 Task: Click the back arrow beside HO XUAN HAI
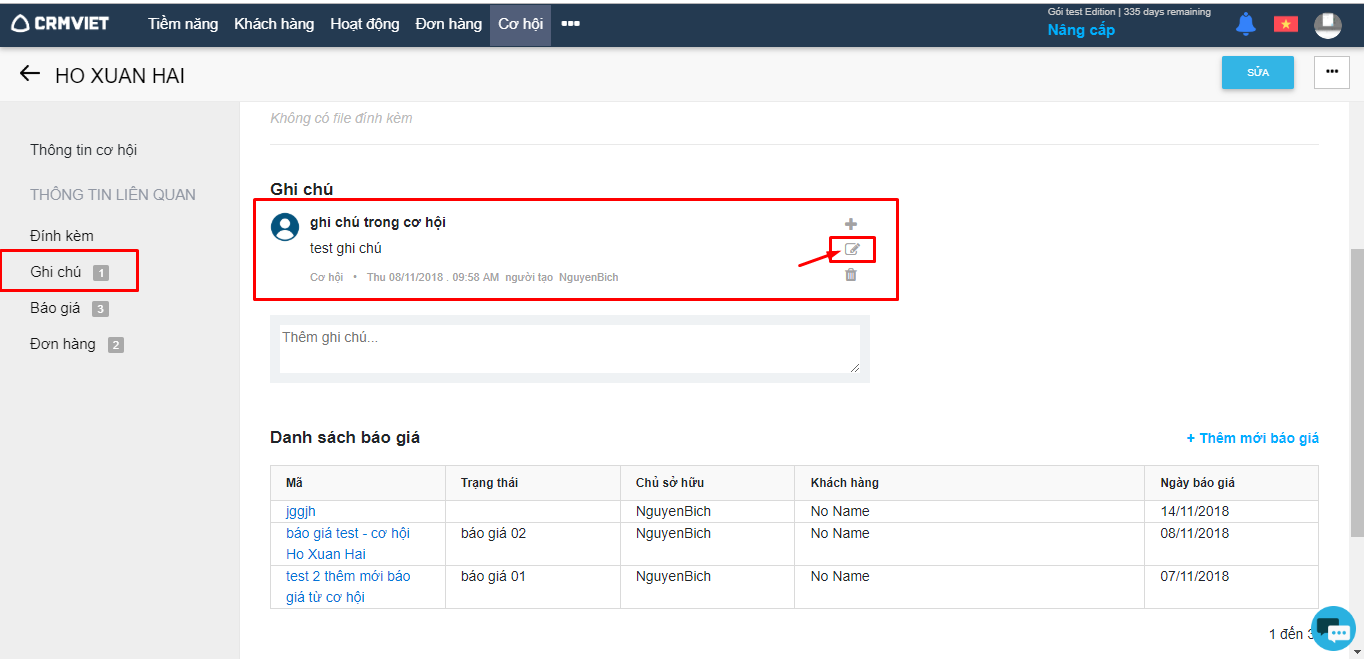click(x=30, y=74)
